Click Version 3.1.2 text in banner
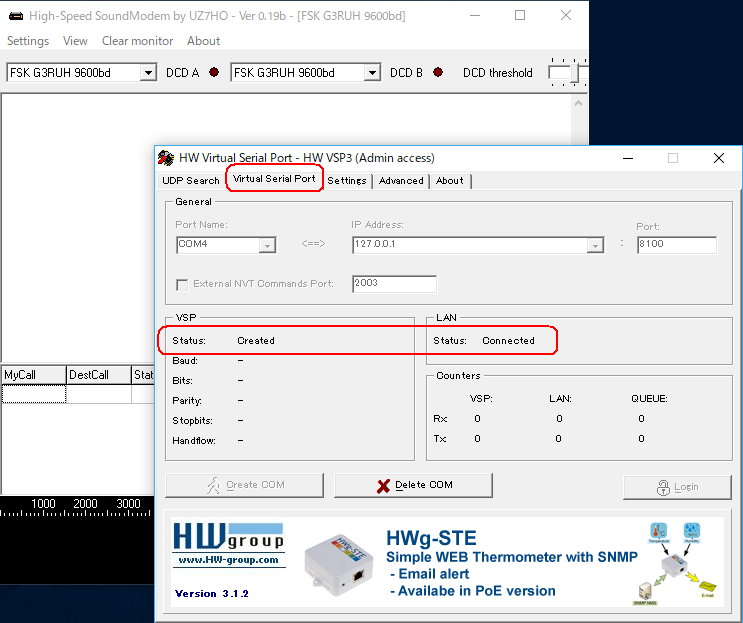Screen dimensions: 743x623 tap(212, 594)
